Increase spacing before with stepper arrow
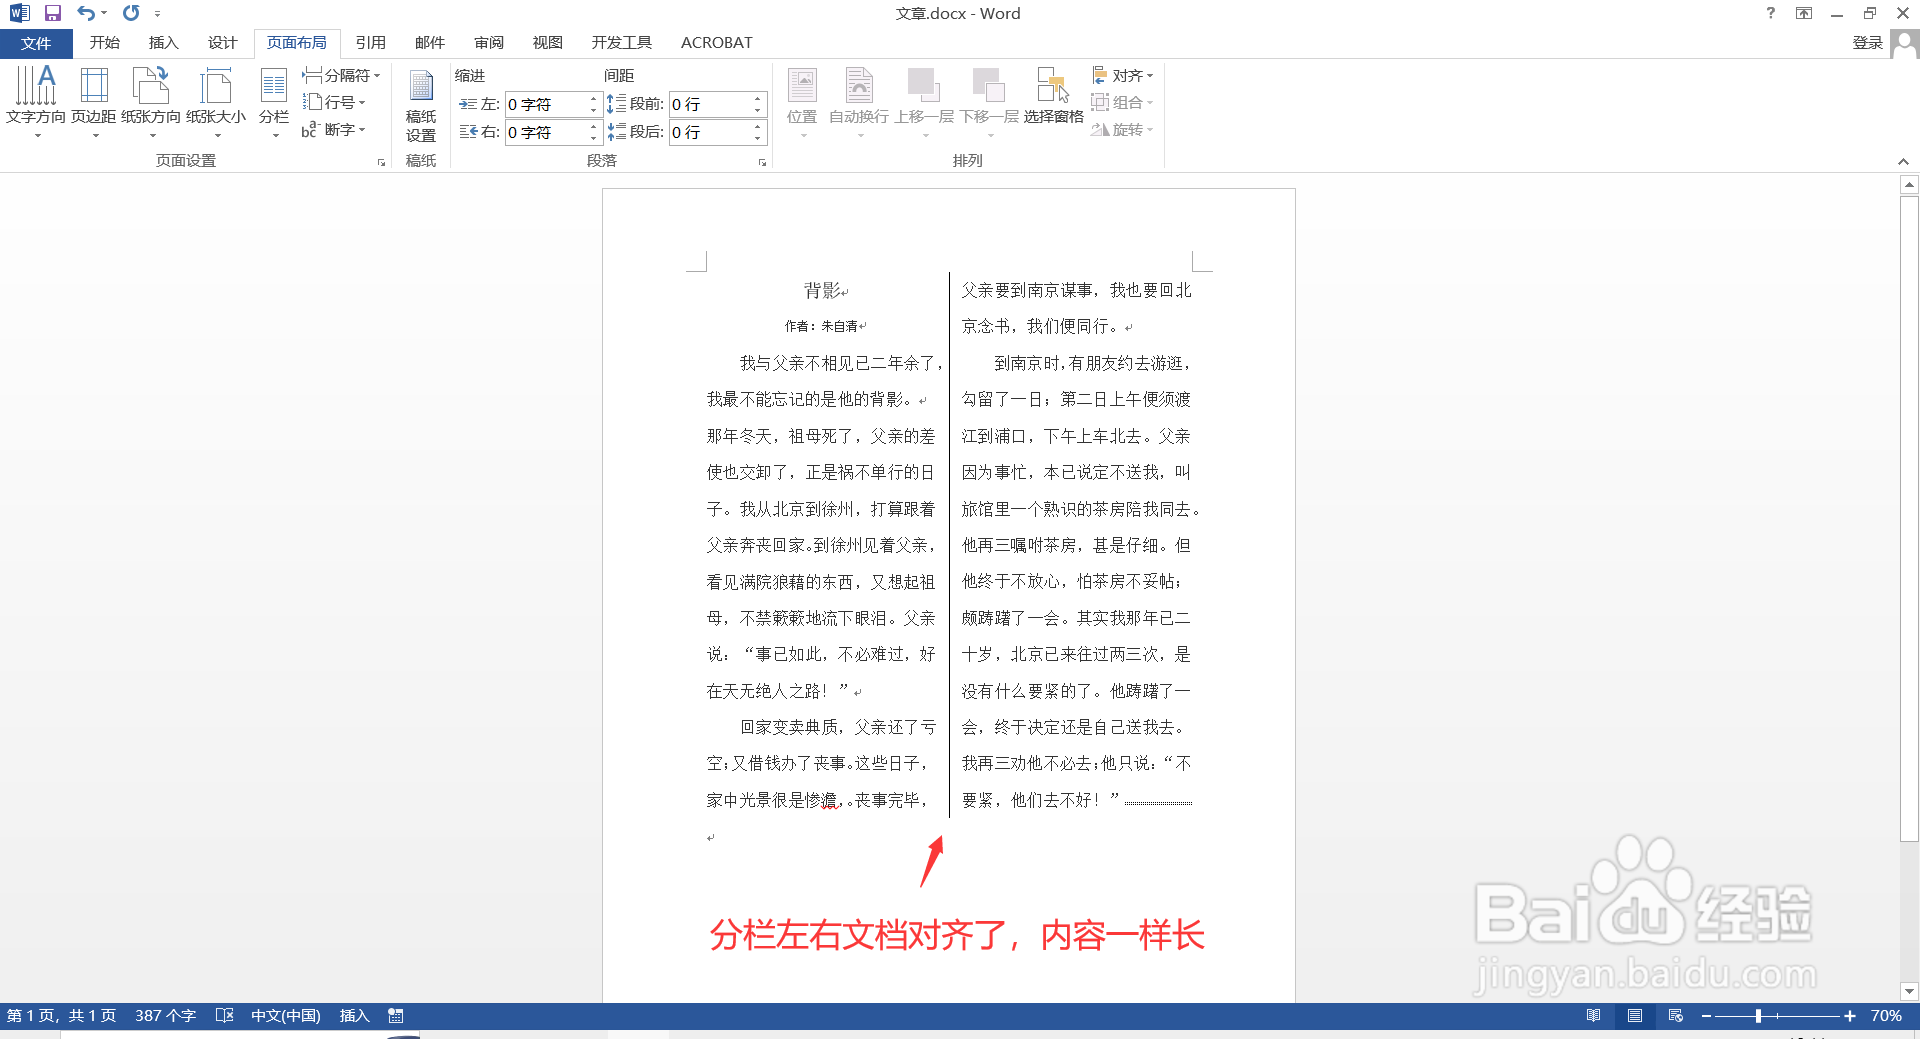 click(x=758, y=99)
